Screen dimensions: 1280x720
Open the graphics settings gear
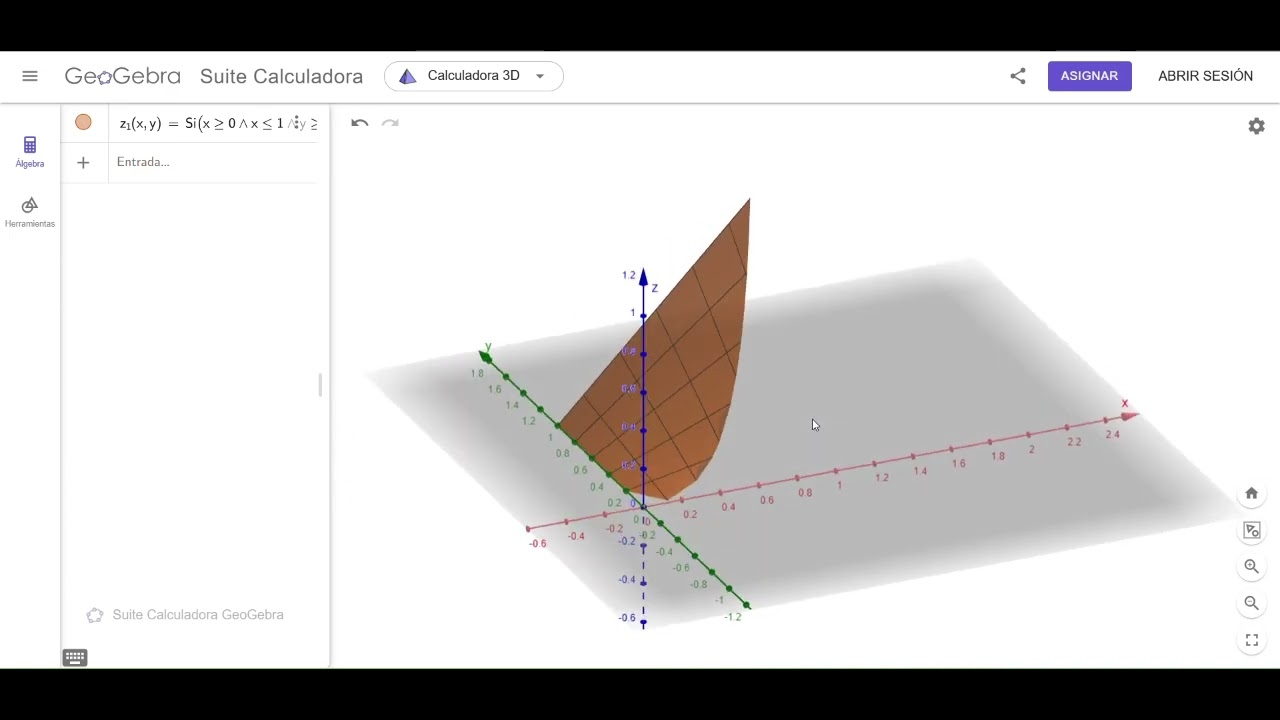click(1256, 126)
